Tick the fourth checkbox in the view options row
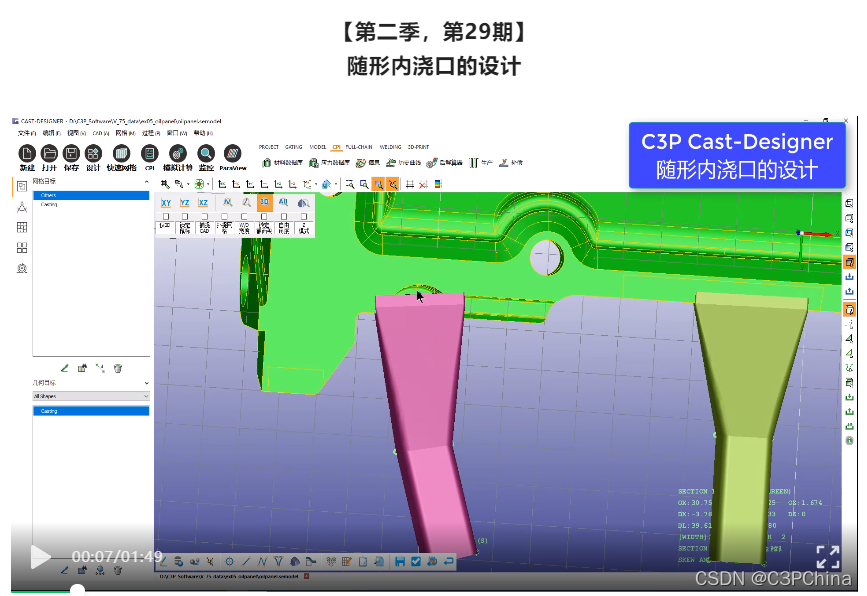The height and width of the screenshot is (596, 867). [x=224, y=216]
